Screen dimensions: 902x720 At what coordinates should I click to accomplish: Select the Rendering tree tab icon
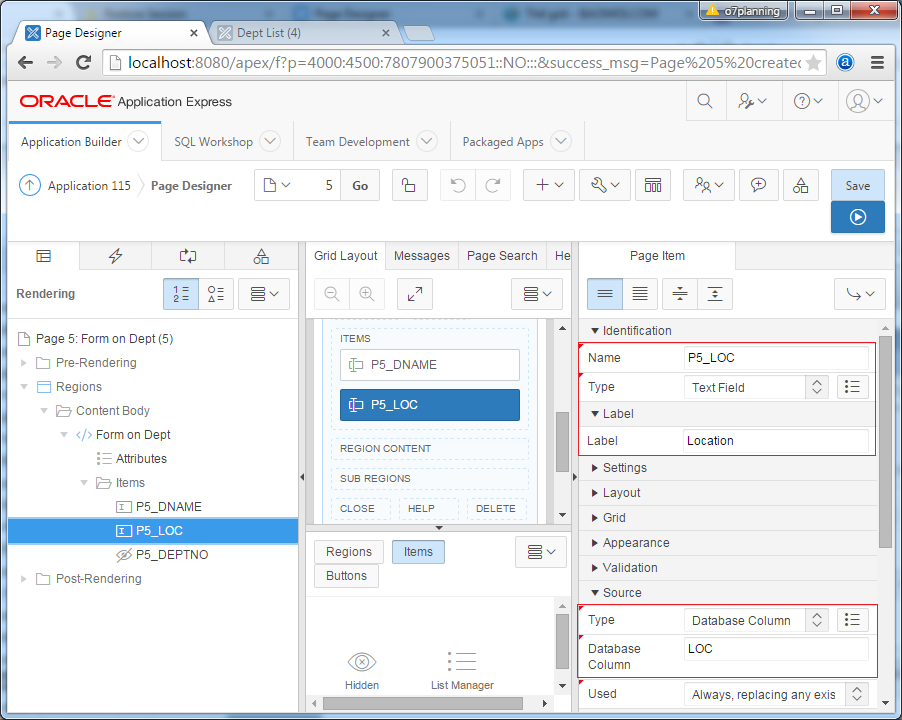44,256
